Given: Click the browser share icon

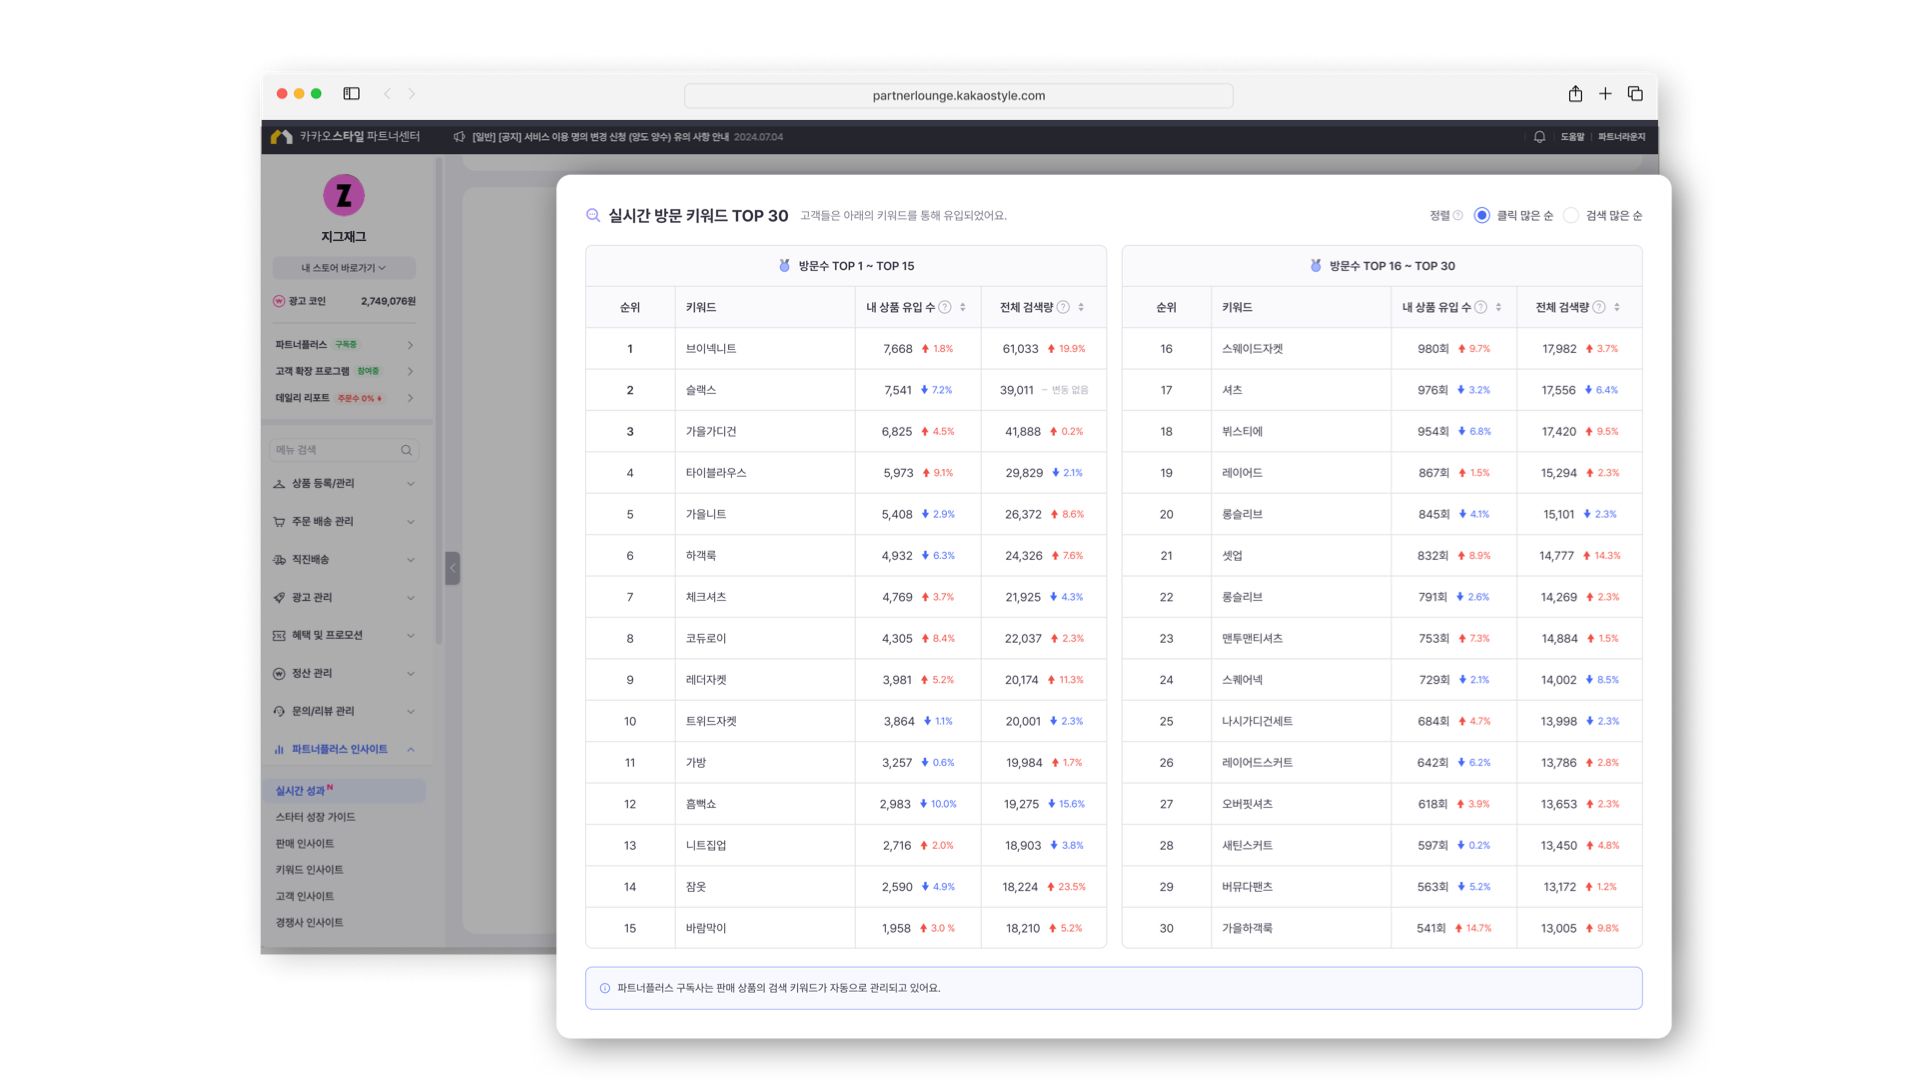Looking at the screenshot, I should [1575, 93].
